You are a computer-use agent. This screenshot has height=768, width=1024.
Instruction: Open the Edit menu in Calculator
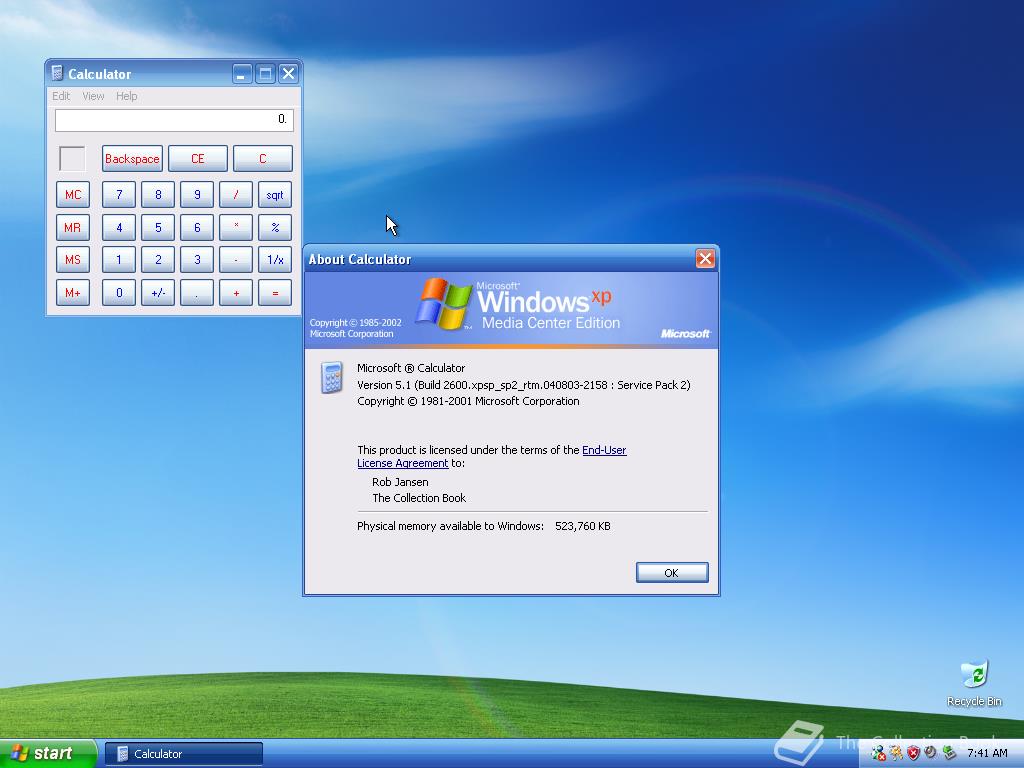pyautogui.click(x=61, y=96)
